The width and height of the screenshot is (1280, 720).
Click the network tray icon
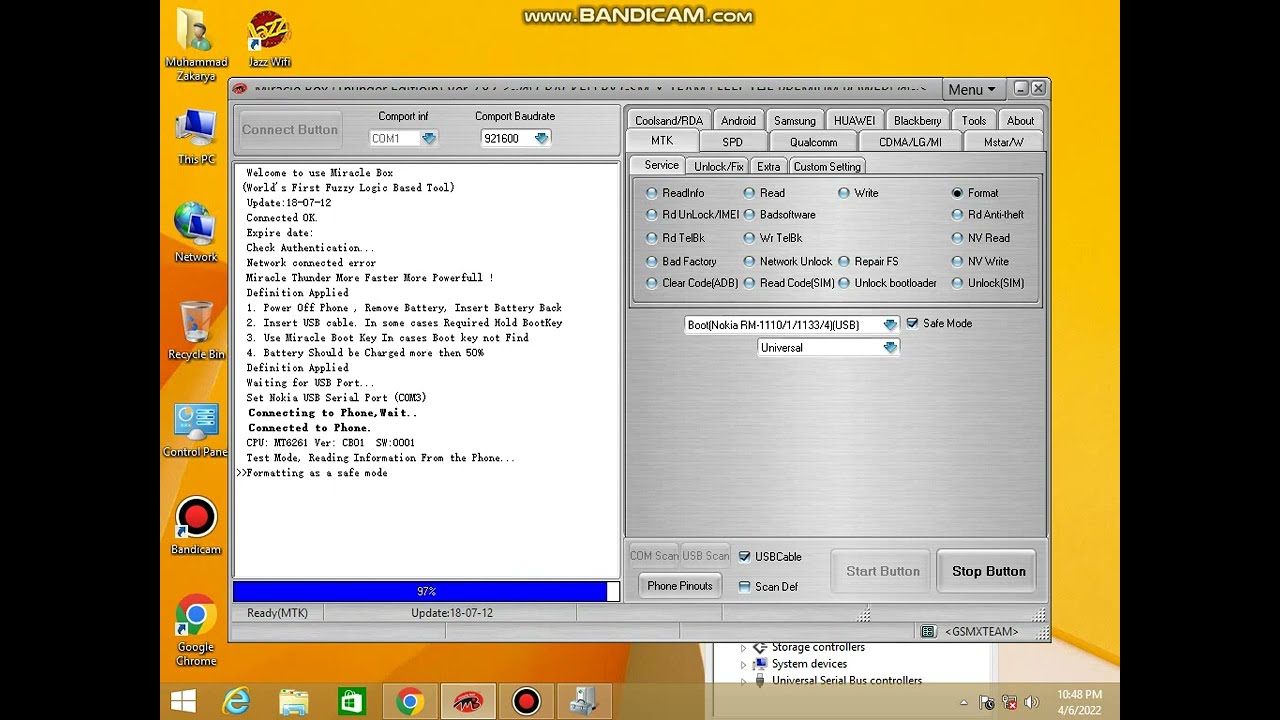pyautogui.click(x=1009, y=702)
